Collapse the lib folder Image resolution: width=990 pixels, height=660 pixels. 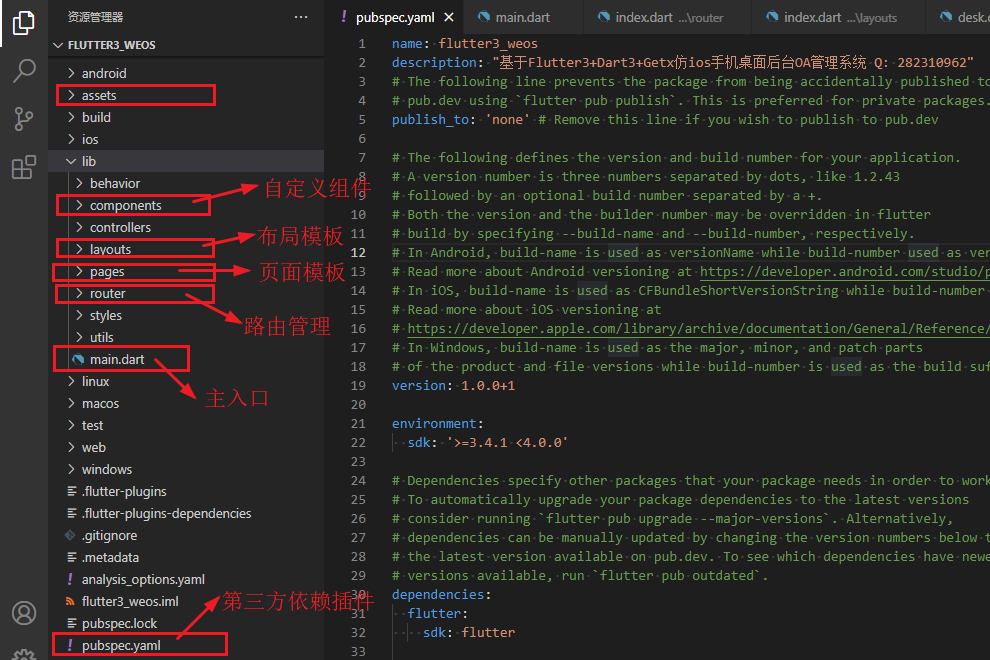coord(187,162)
